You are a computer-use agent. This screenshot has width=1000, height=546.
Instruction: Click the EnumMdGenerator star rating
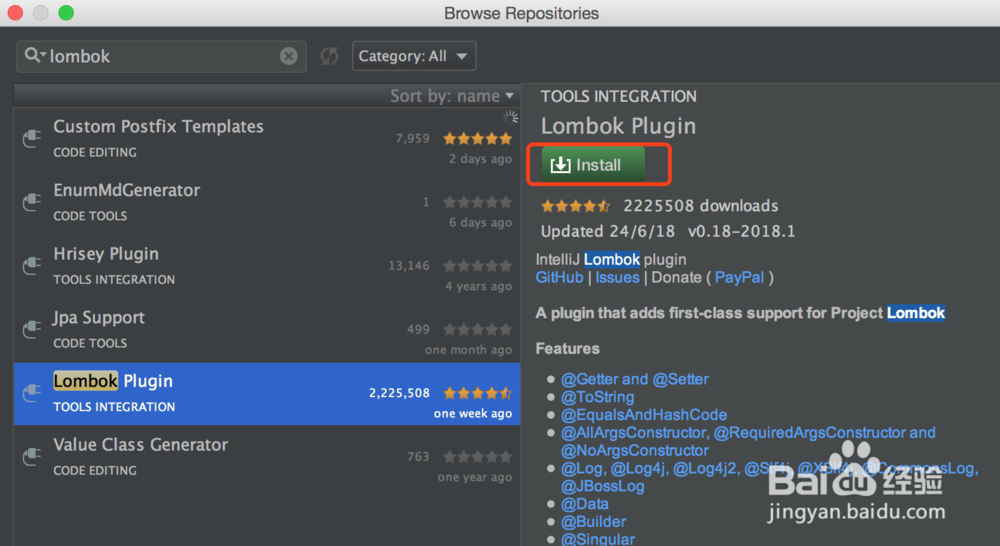(478, 202)
